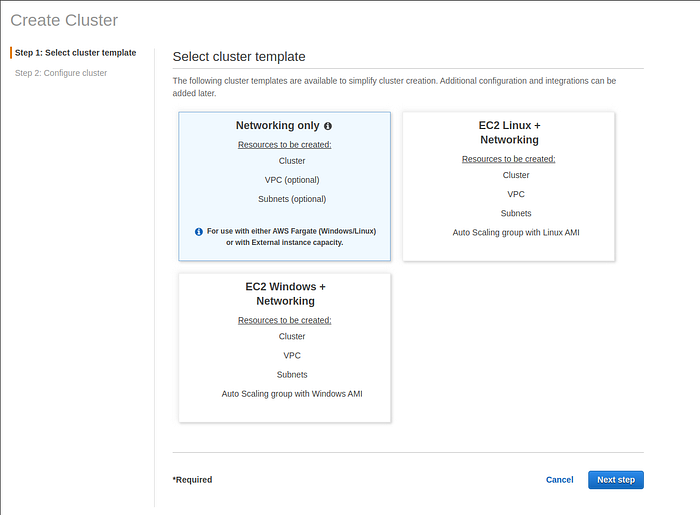Click the Select cluster template section heading
Viewport: 700px width, 515px height.
tap(239, 57)
